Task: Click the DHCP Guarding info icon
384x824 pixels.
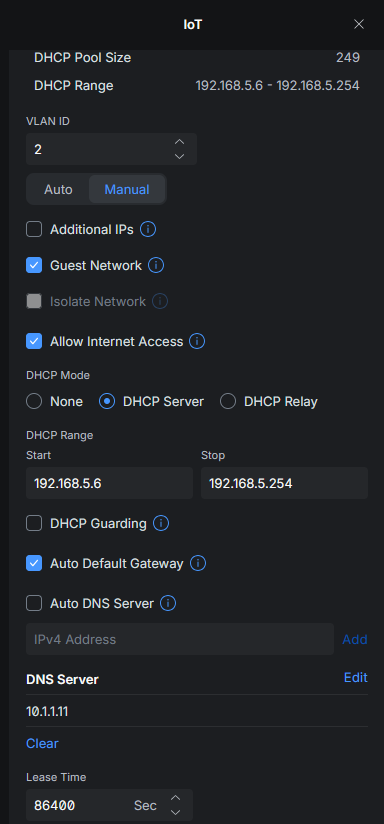Action: [161, 523]
